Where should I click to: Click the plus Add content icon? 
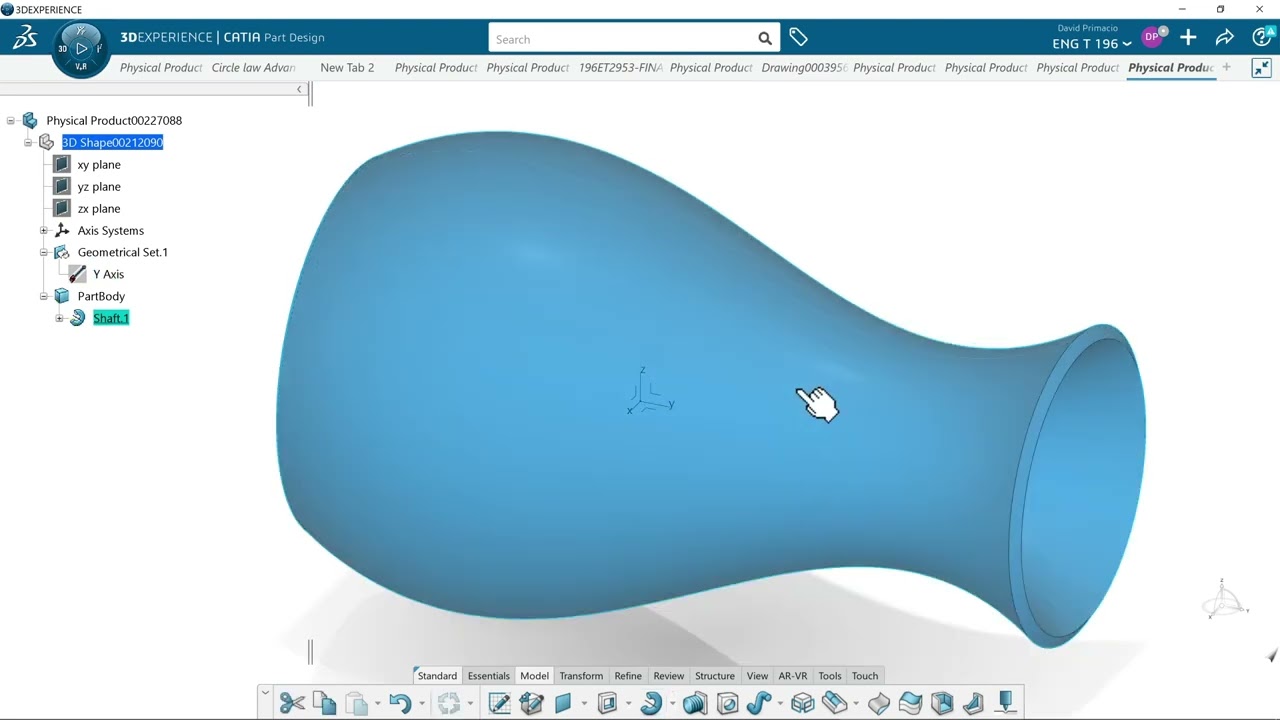click(1188, 38)
